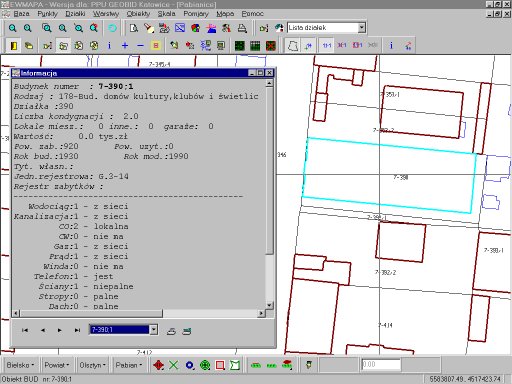Open the Pomoc menu
Viewport: 512px width, 384px height.
pos(252,14)
